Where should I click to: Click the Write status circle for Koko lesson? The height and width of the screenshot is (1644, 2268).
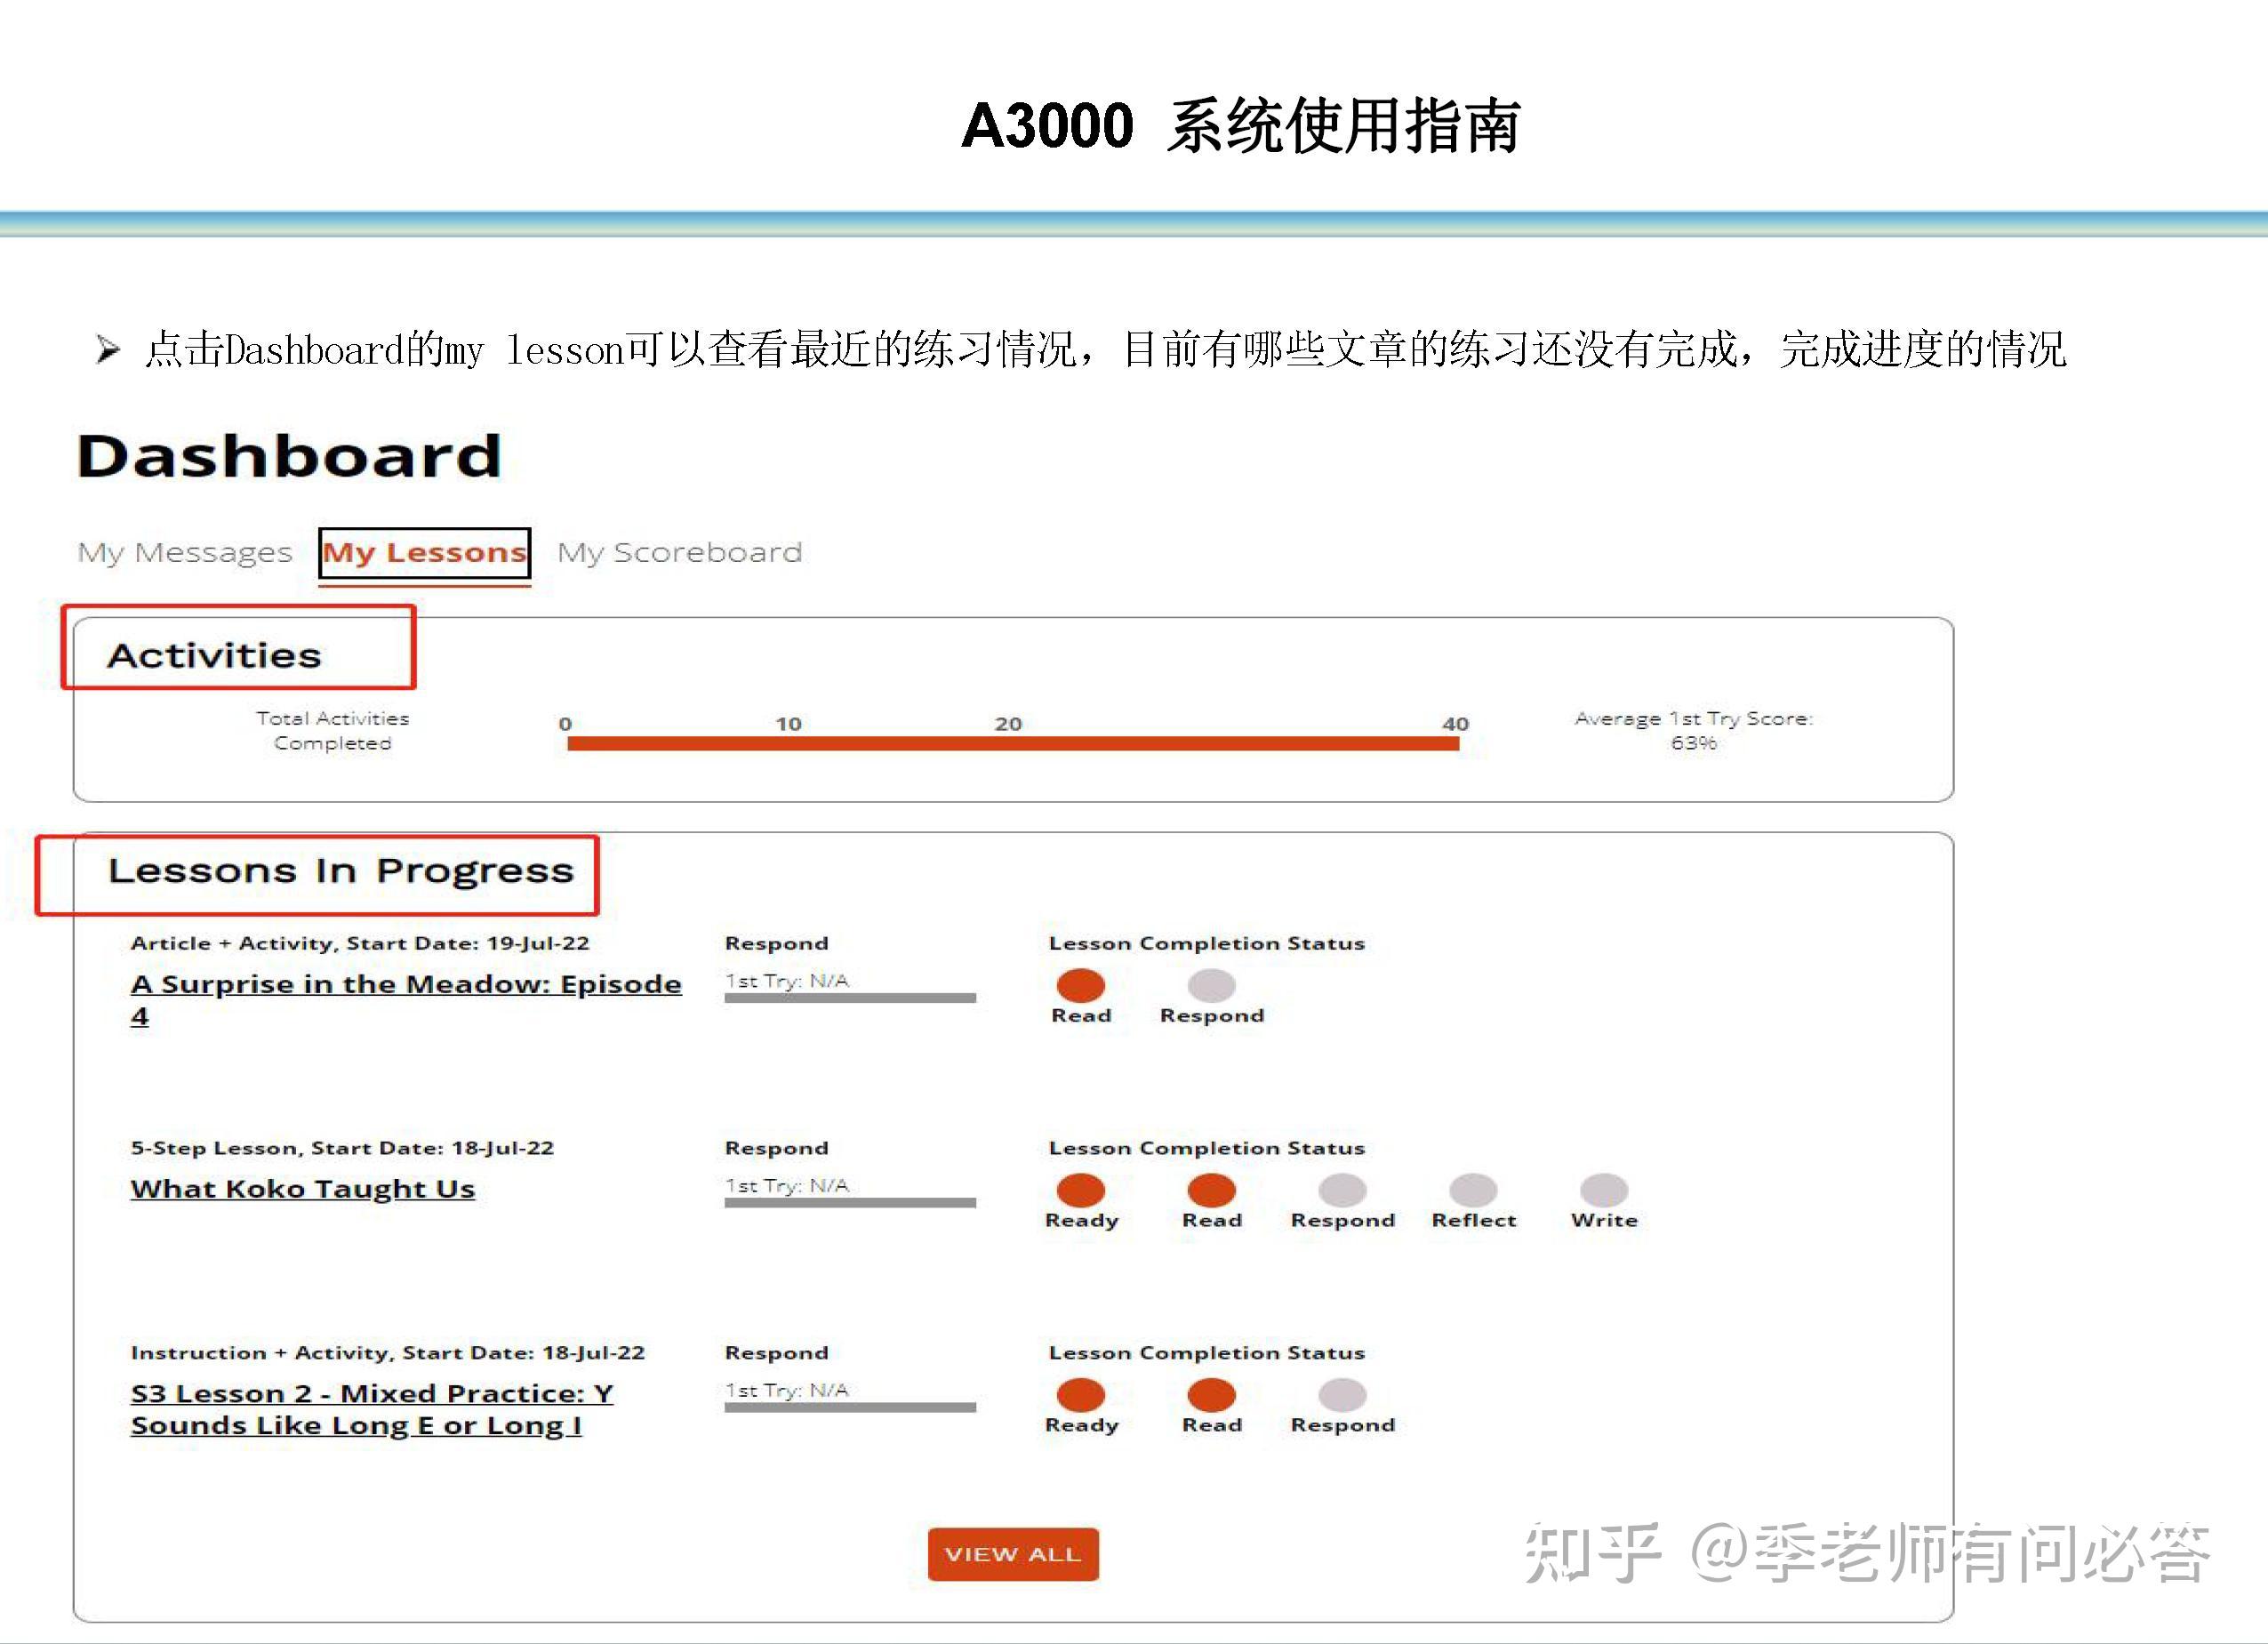(x=1601, y=1193)
